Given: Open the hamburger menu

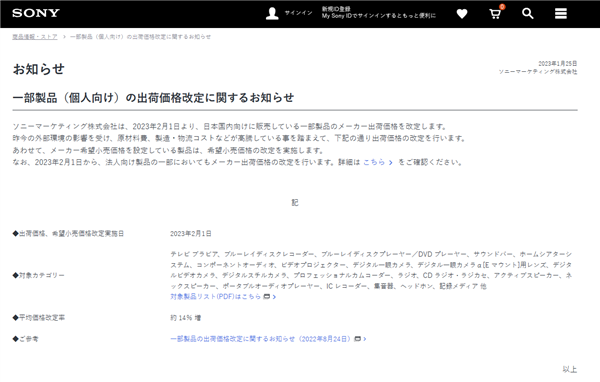Looking at the screenshot, I should pyautogui.click(x=561, y=13).
